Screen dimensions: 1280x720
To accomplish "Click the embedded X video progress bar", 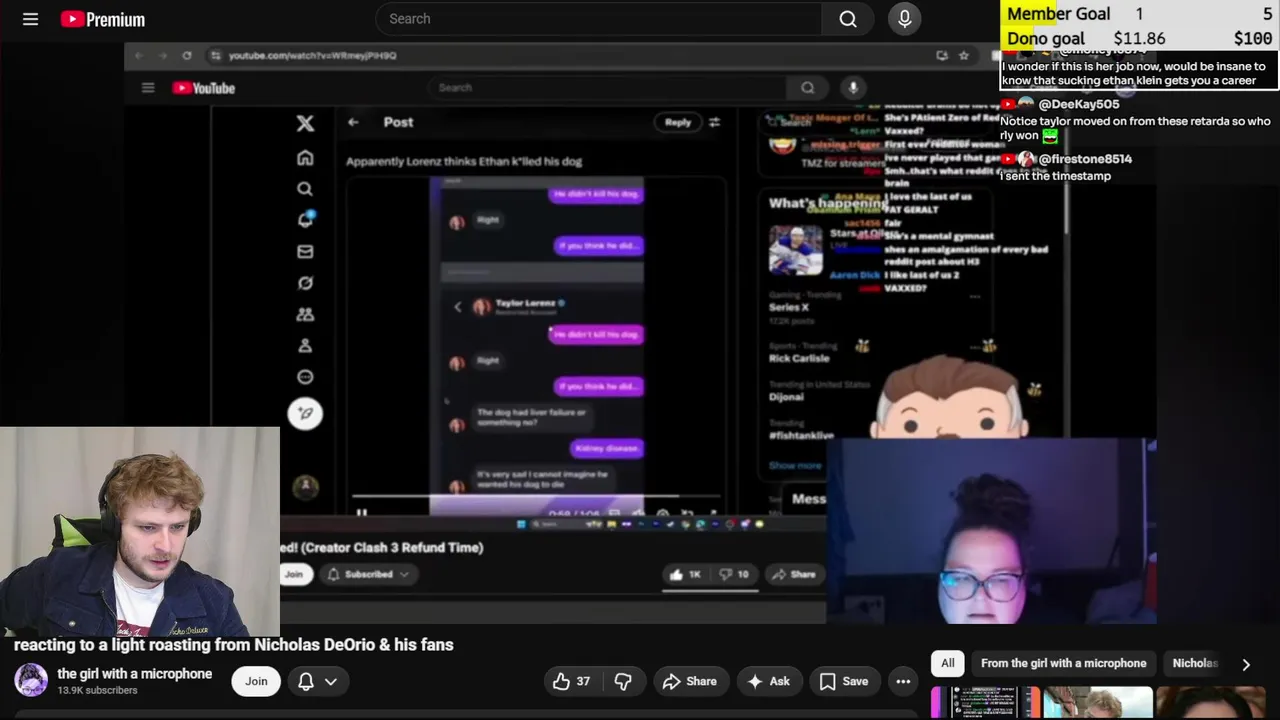I will [x=535, y=496].
